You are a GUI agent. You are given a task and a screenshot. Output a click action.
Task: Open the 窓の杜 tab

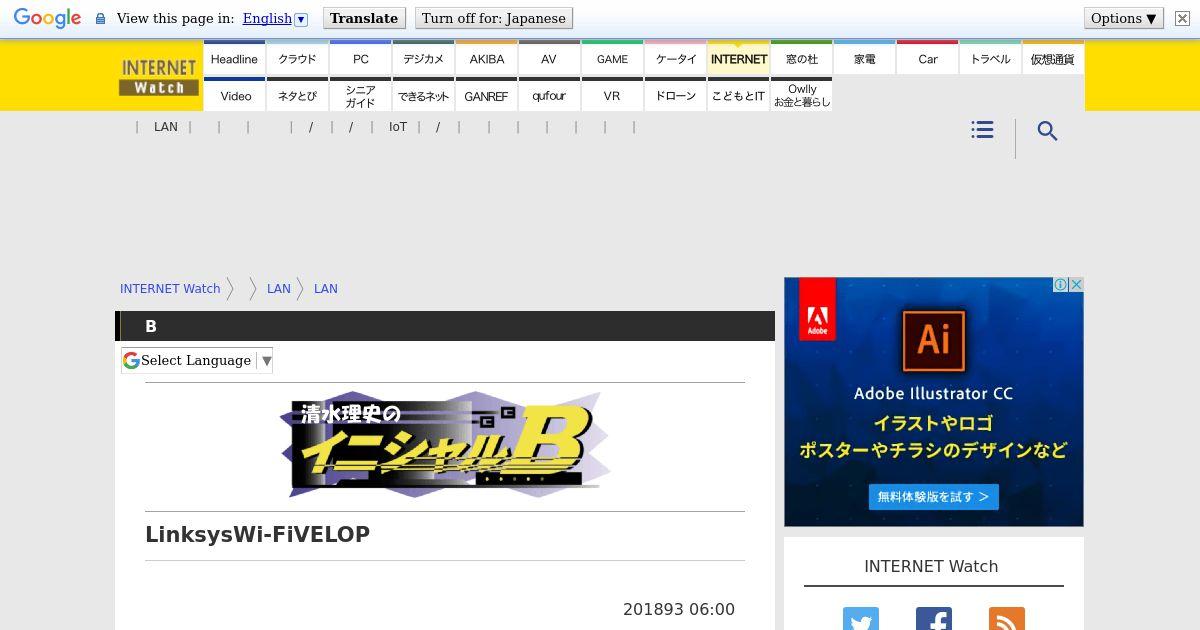click(x=801, y=58)
